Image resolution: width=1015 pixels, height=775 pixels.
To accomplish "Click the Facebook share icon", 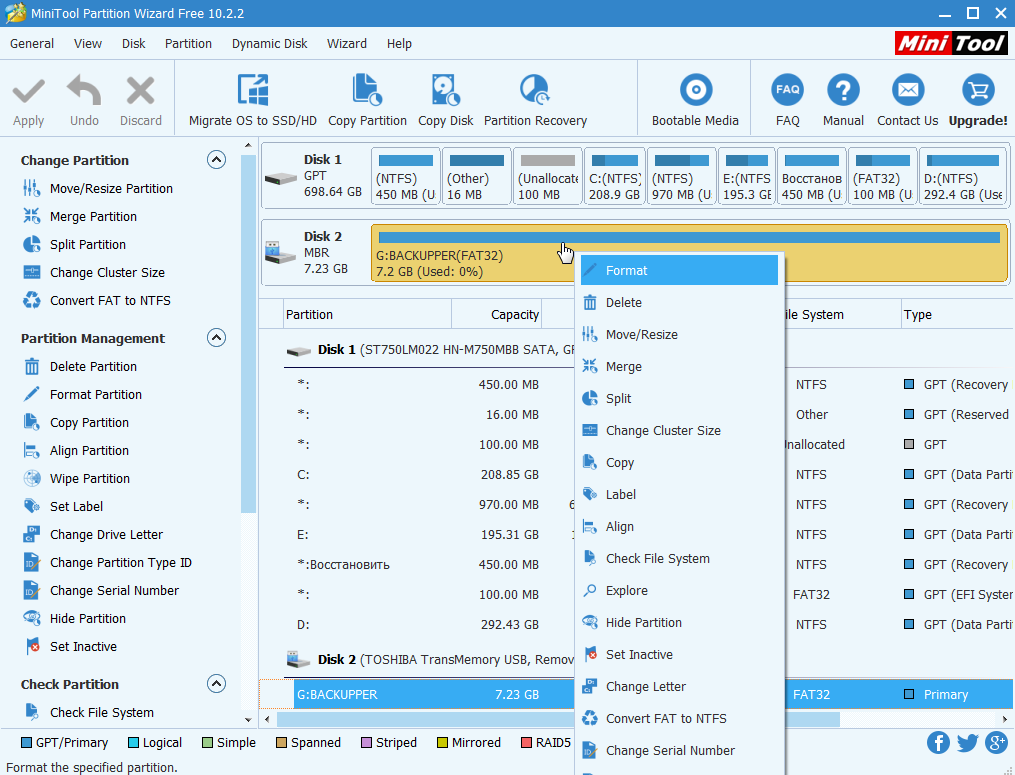I will click(938, 742).
